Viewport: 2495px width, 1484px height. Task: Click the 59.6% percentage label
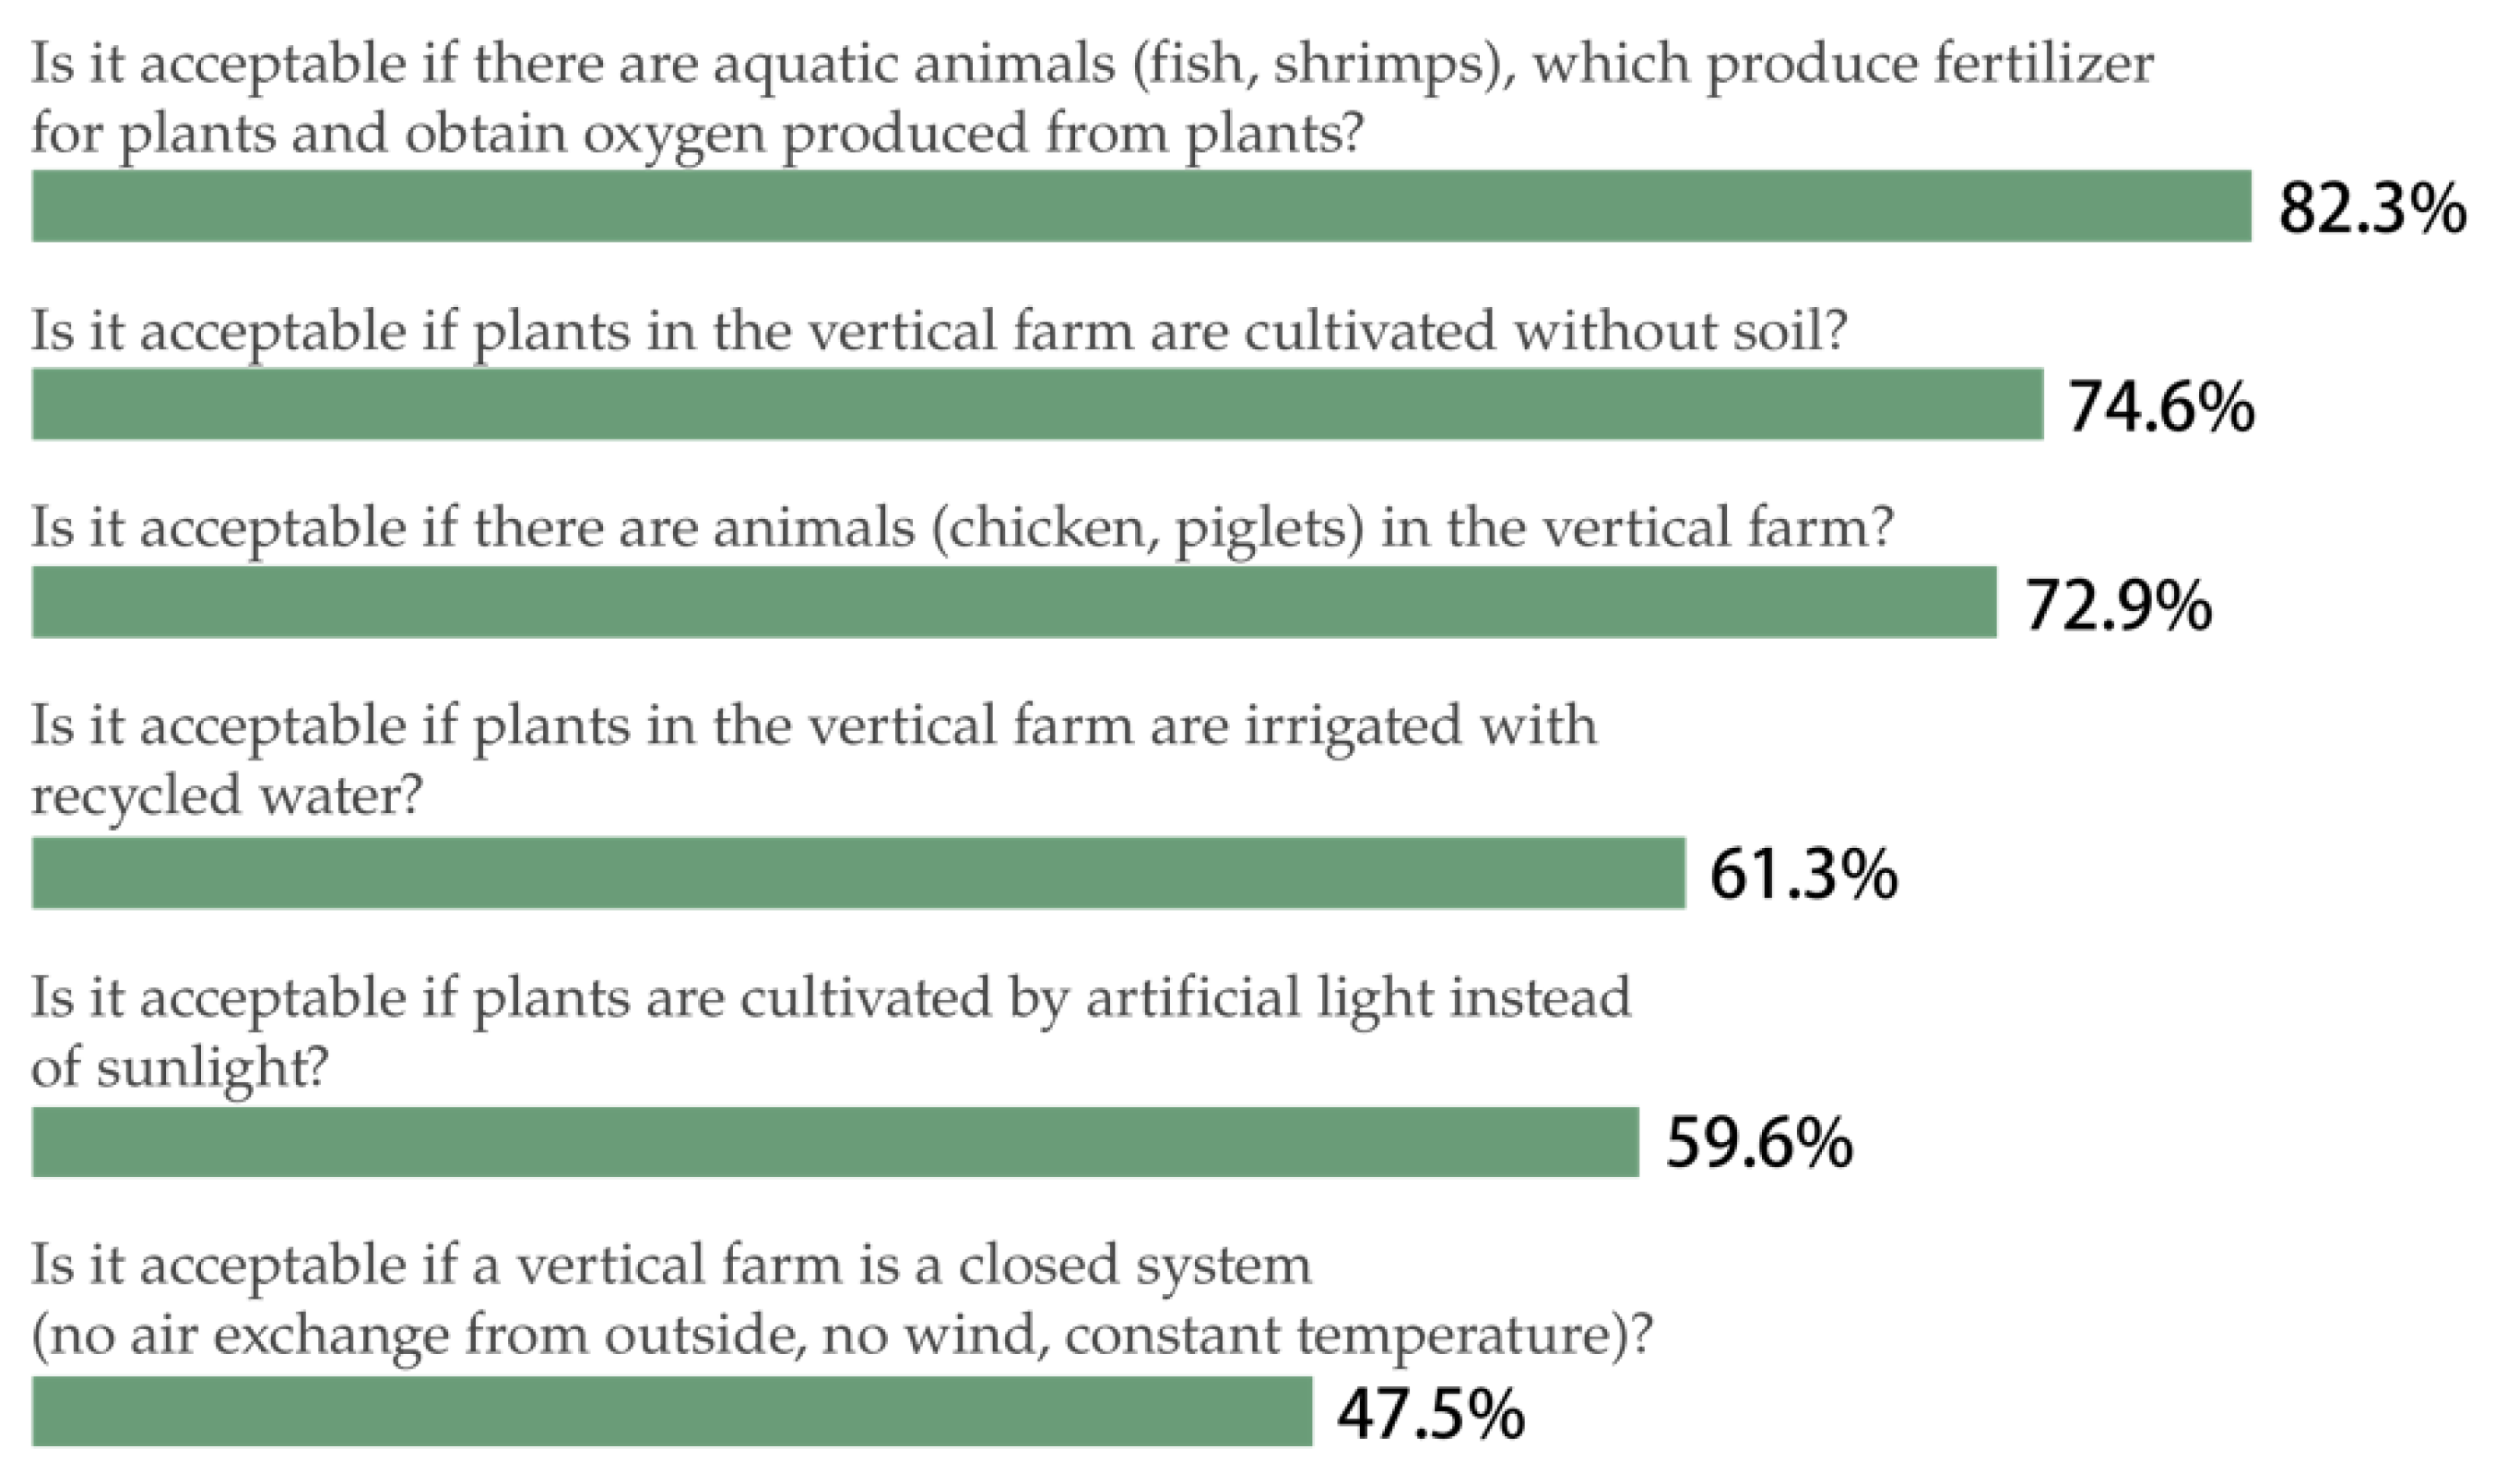click(x=1759, y=1143)
